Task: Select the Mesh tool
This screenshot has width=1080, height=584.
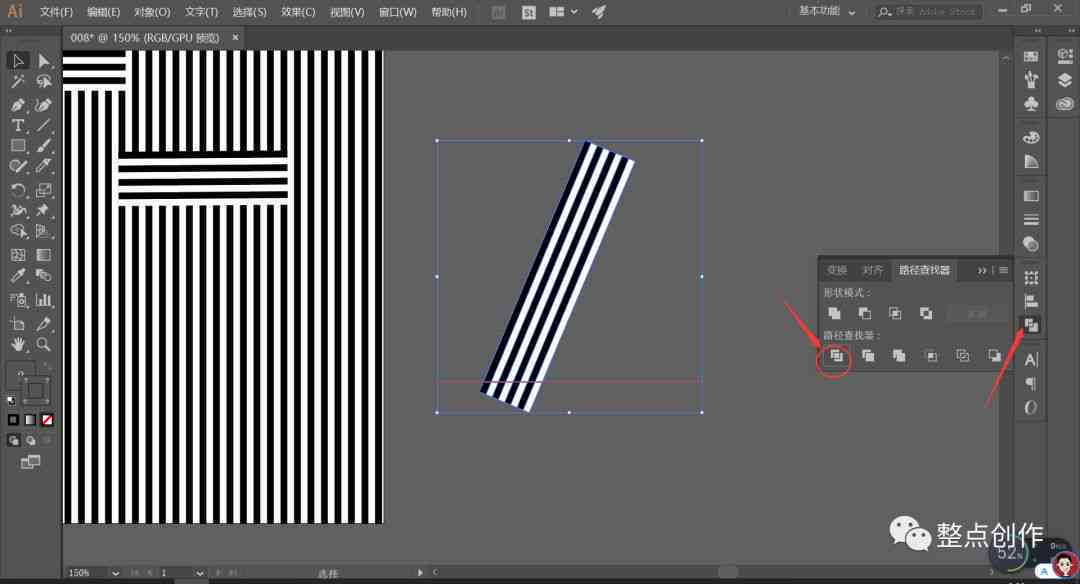Action: [19, 255]
